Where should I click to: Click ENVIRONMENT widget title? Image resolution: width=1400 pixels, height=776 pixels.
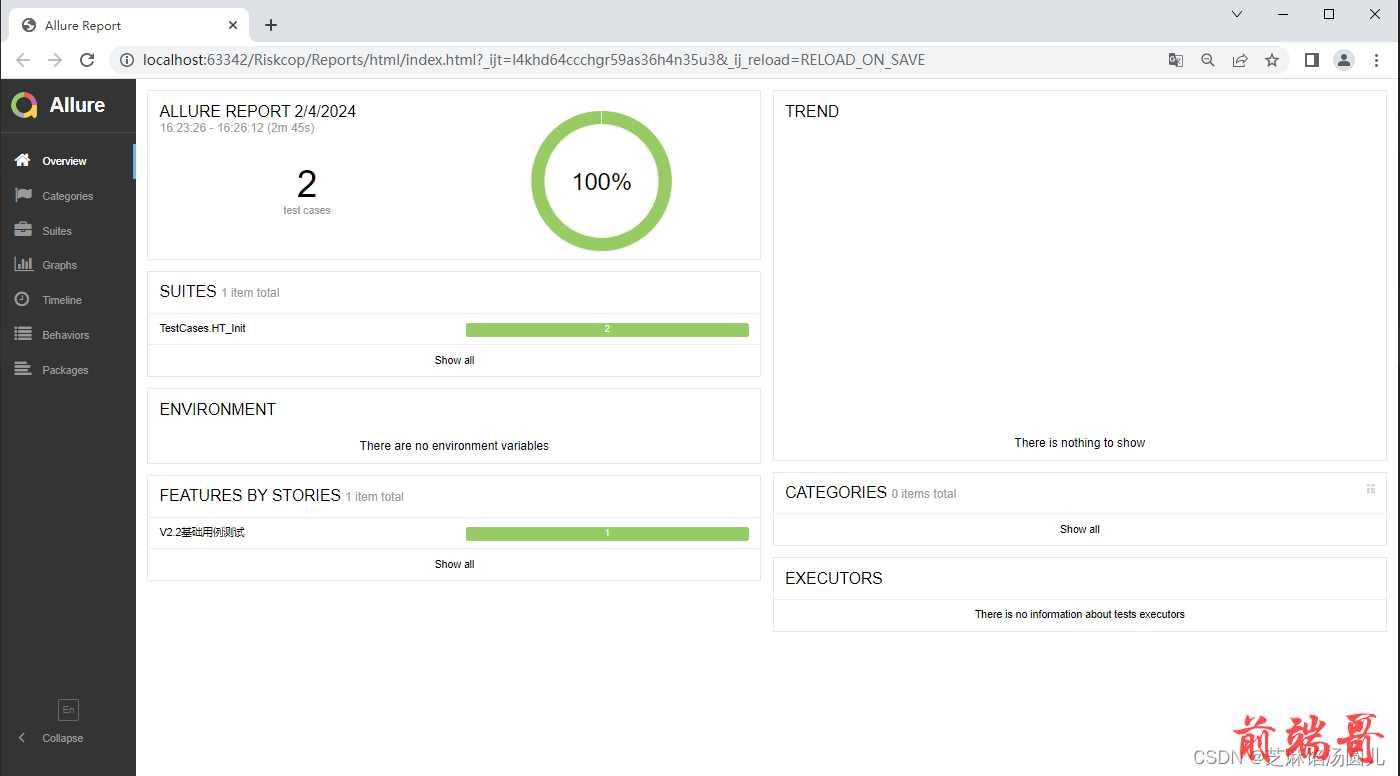coord(218,409)
